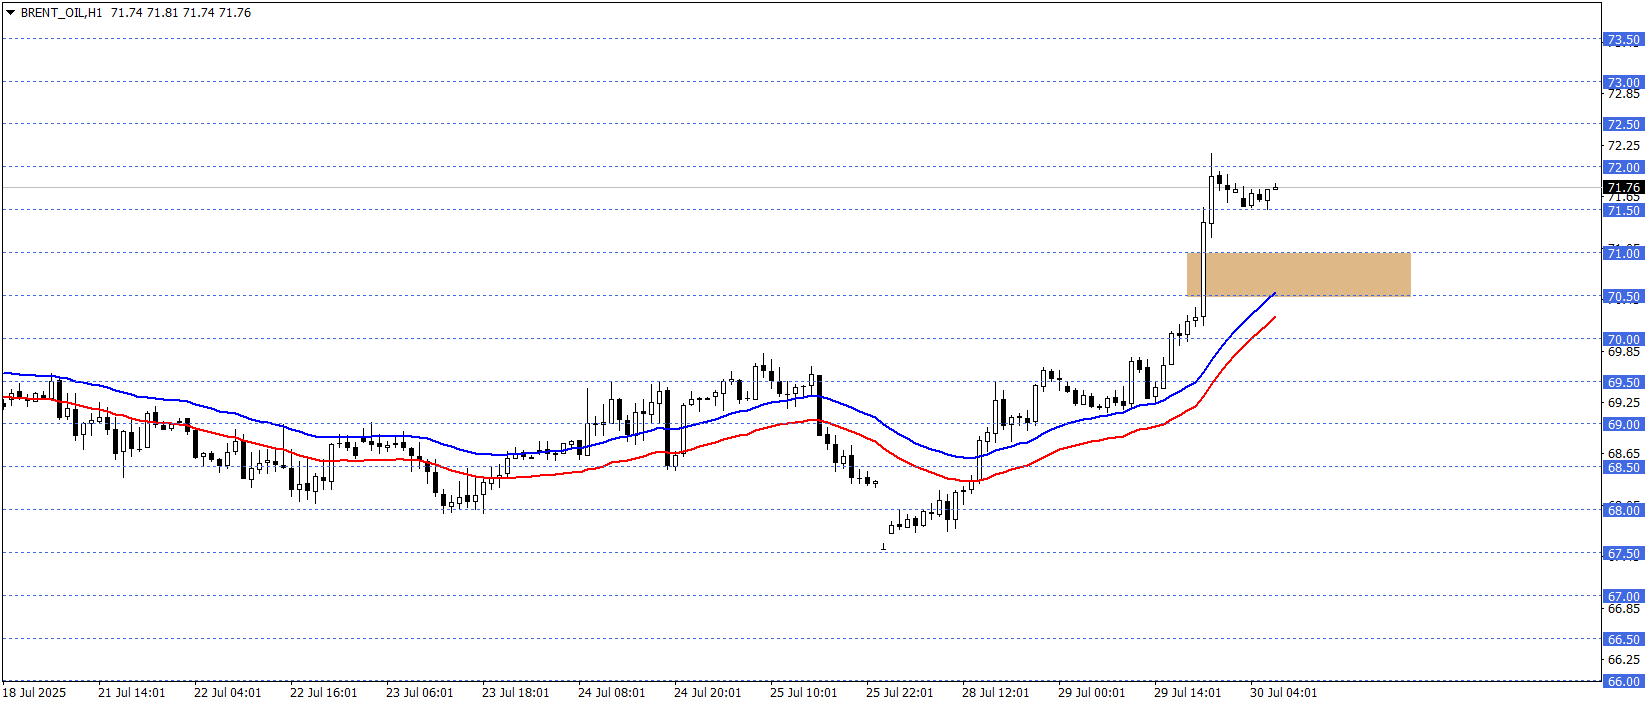Viewport: 1651px width, 705px height.
Task: Click the 69.85 price scale value
Action: pos(1623,352)
